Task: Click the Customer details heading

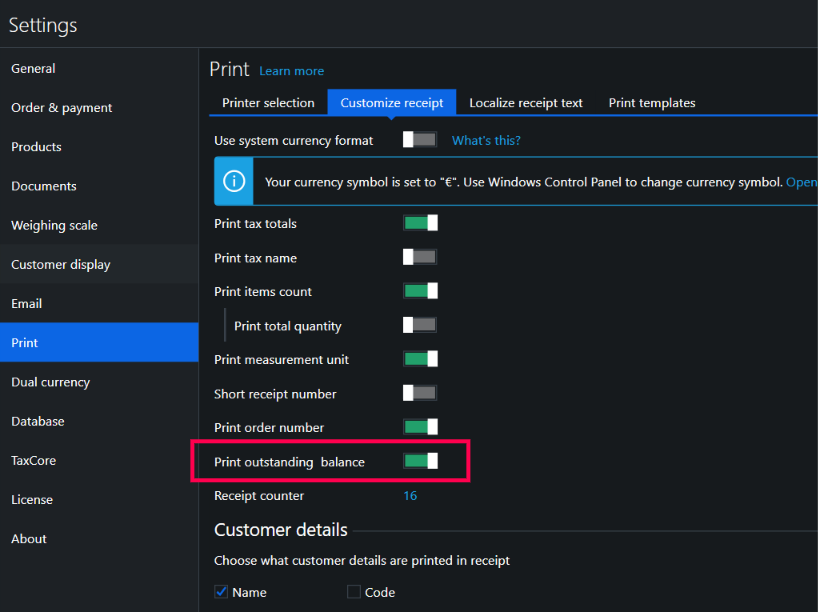Action: (x=281, y=530)
